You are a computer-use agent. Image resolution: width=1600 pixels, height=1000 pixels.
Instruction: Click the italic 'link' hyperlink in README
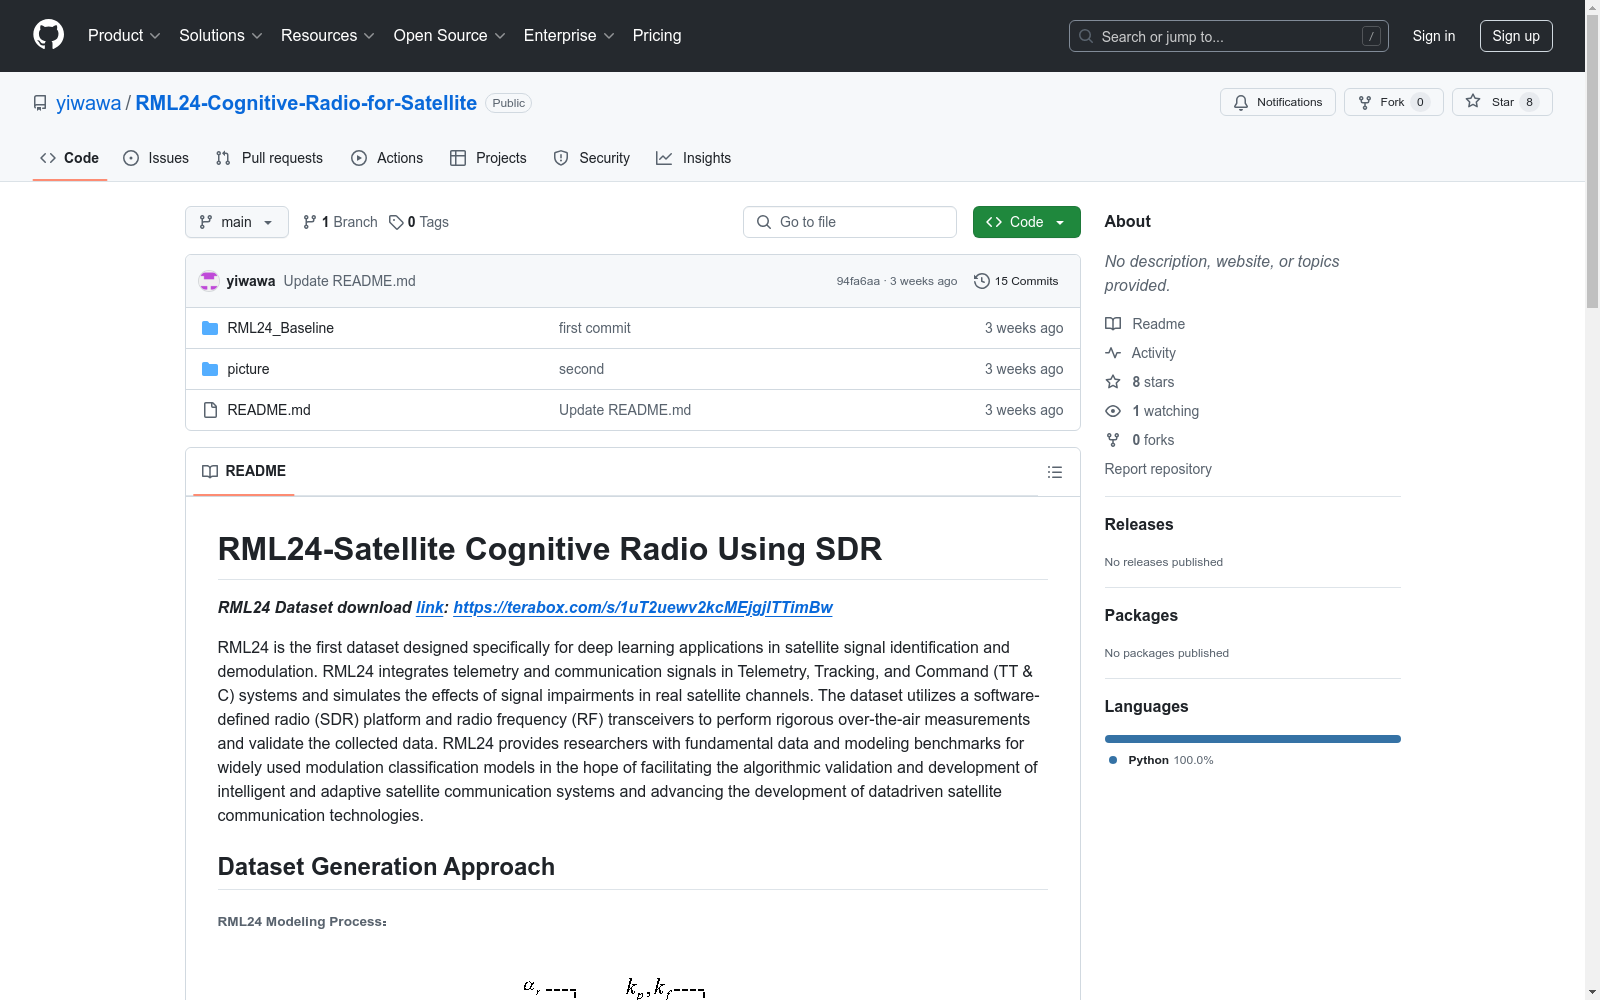tap(430, 607)
